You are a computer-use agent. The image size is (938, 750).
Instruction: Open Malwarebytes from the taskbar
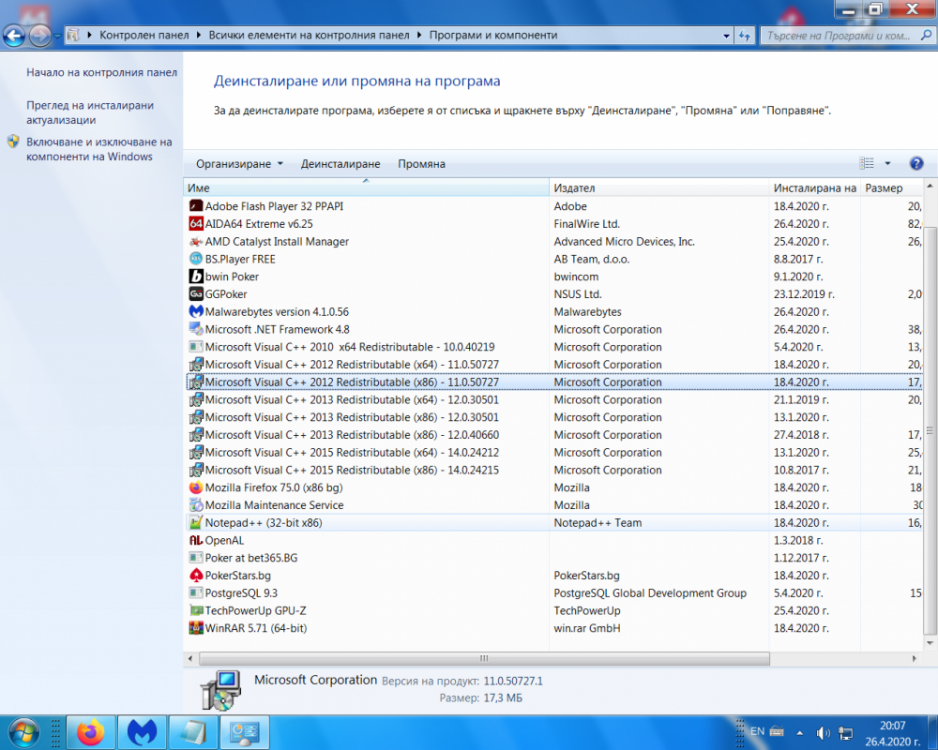[x=142, y=732]
